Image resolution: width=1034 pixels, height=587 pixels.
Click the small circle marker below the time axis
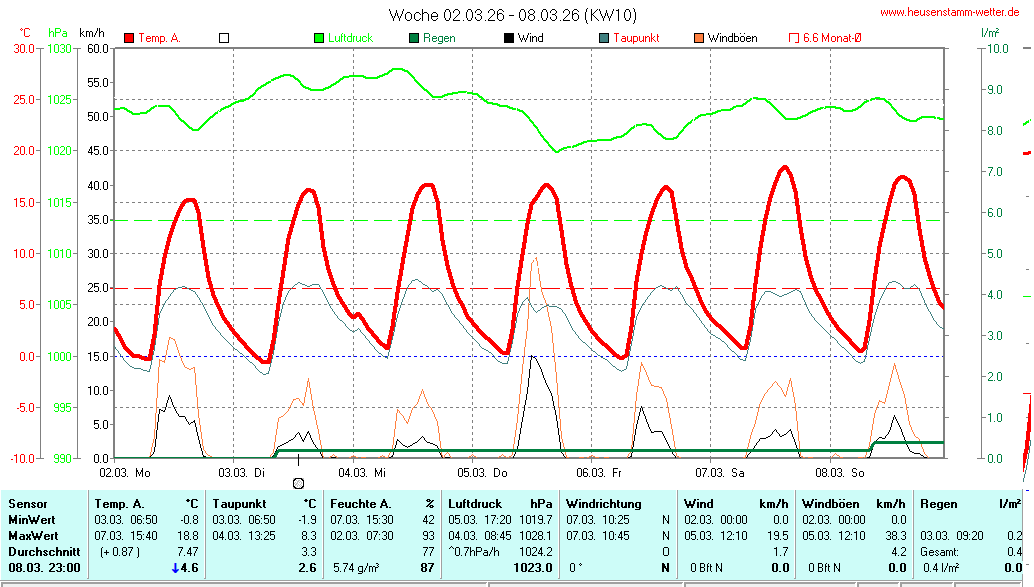[298, 483]
